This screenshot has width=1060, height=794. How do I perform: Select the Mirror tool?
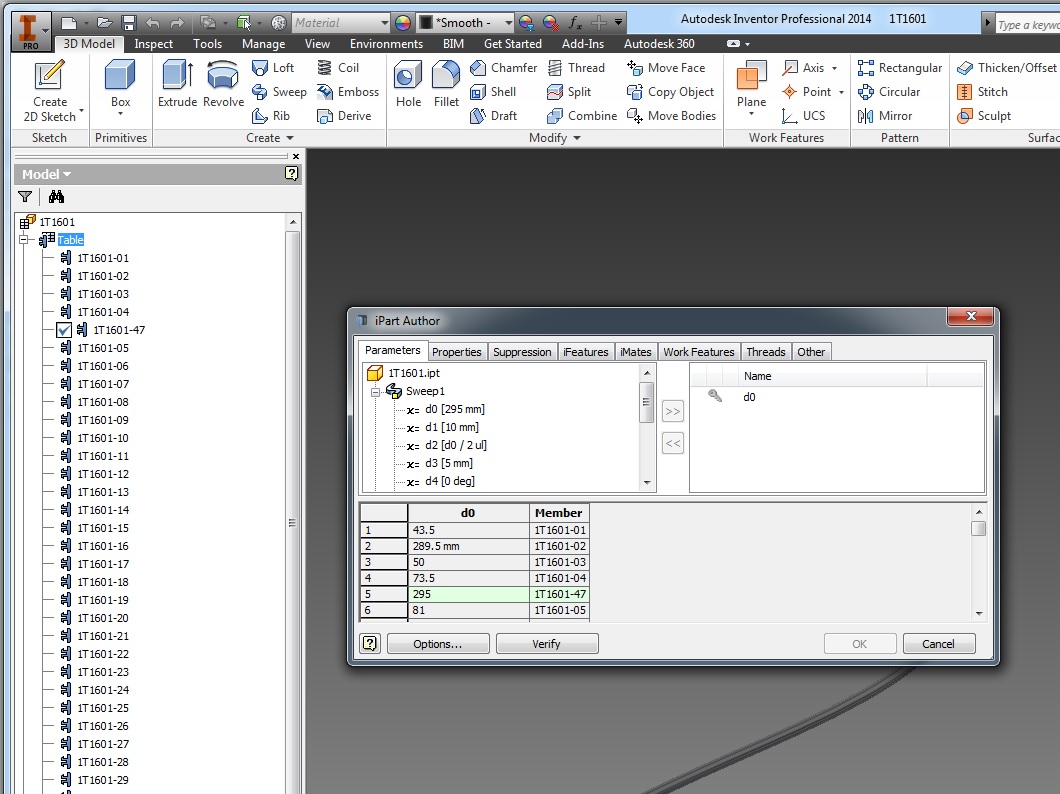coord(885,116)
